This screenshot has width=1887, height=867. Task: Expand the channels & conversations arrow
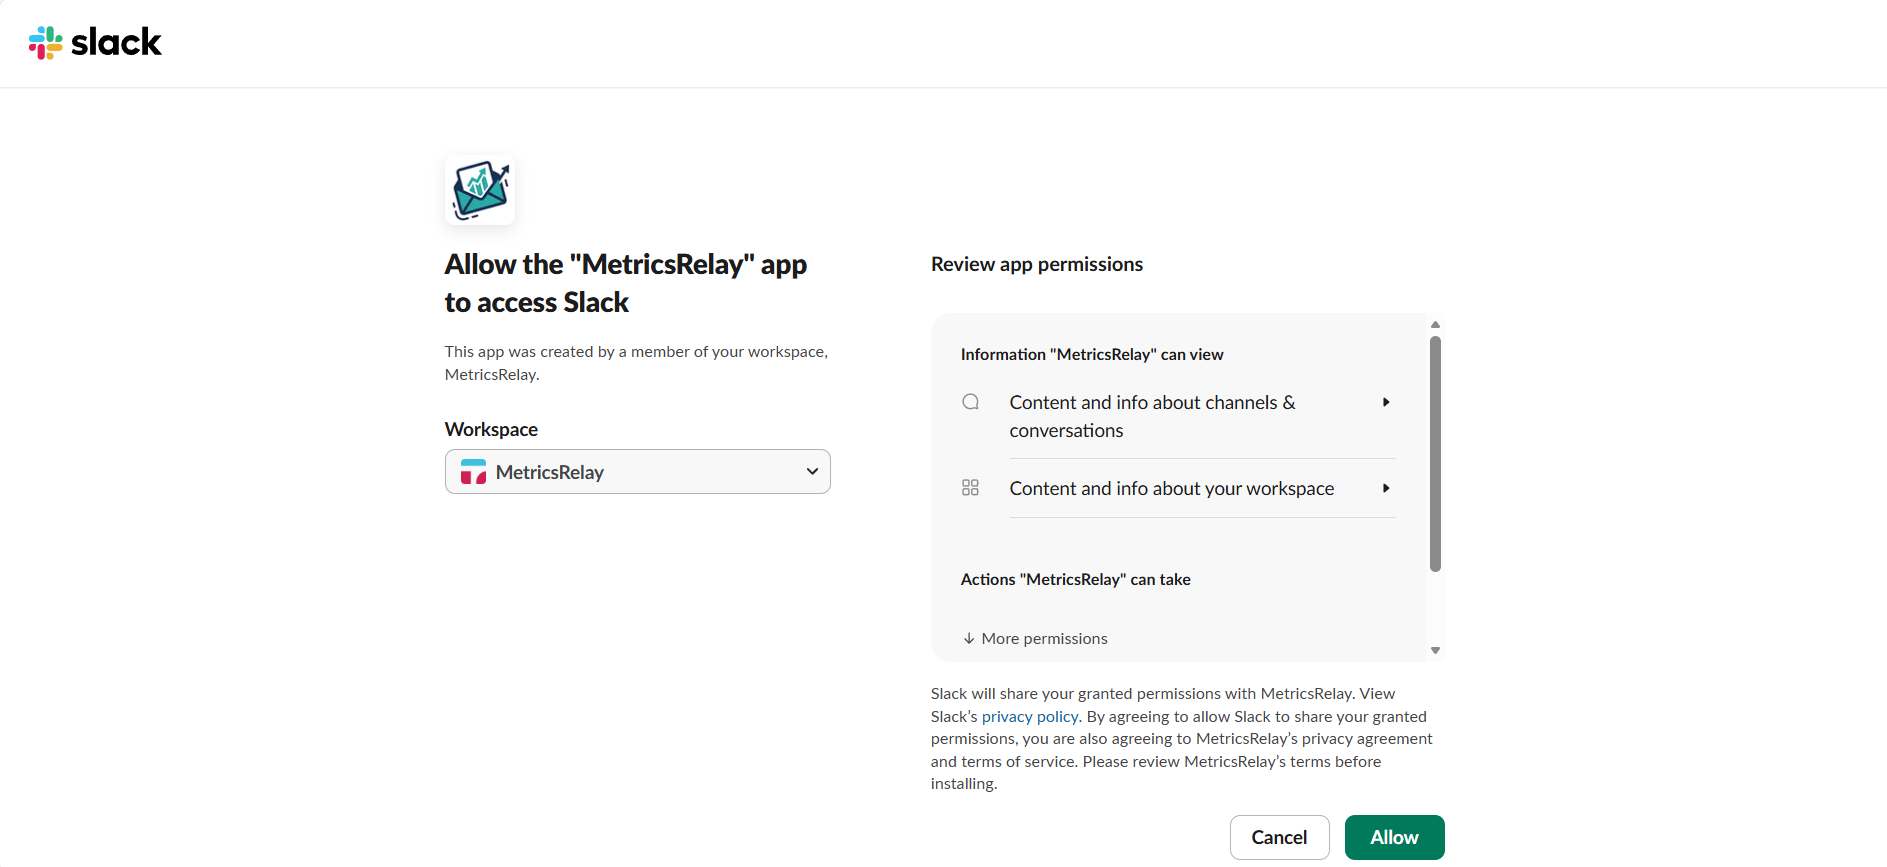point(1386,402)
